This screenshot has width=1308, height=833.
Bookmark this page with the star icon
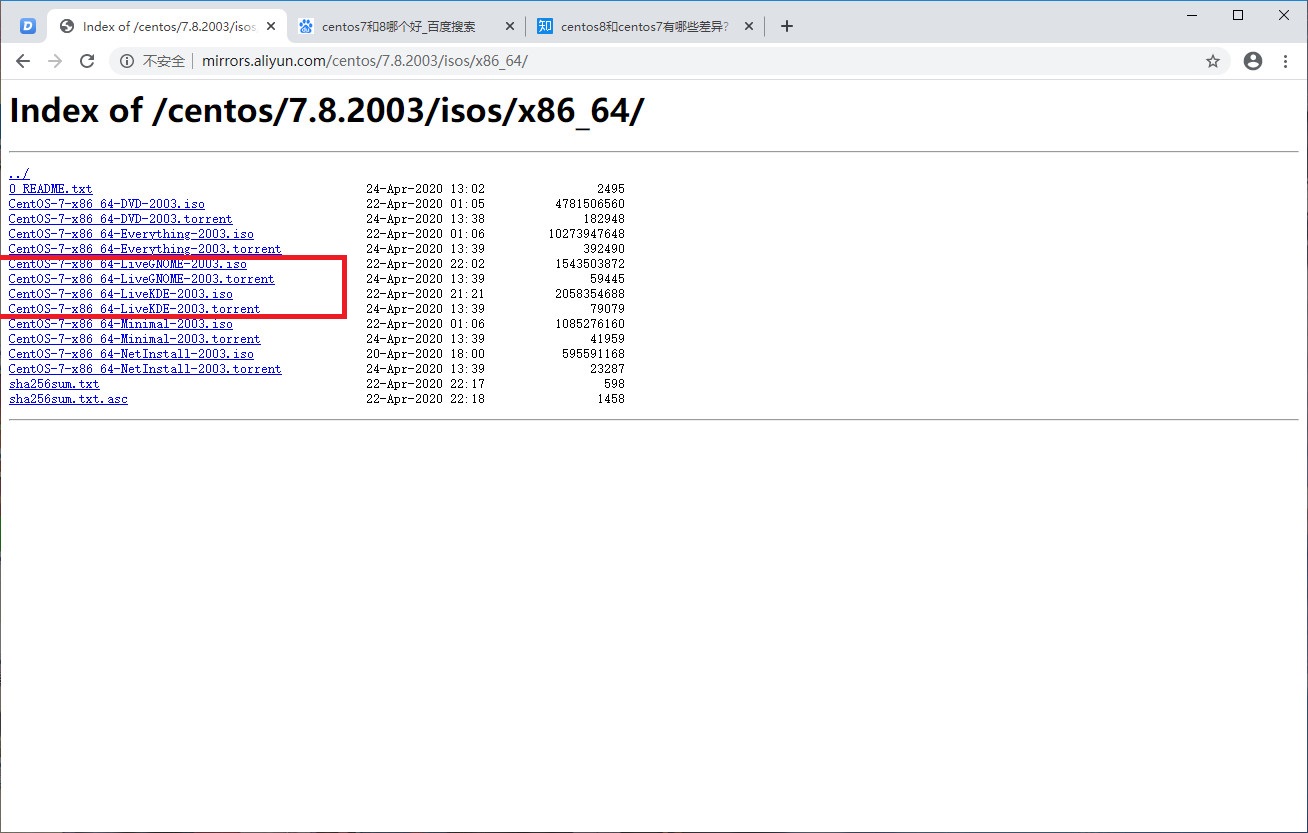point(1213,61)
